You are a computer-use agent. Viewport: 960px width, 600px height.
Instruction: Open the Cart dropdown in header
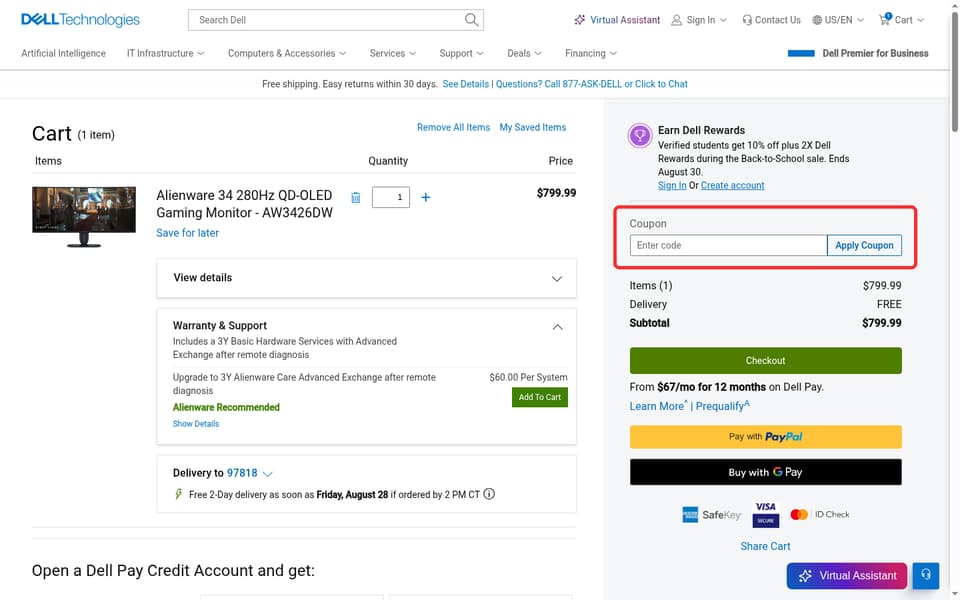pos(901,20)
